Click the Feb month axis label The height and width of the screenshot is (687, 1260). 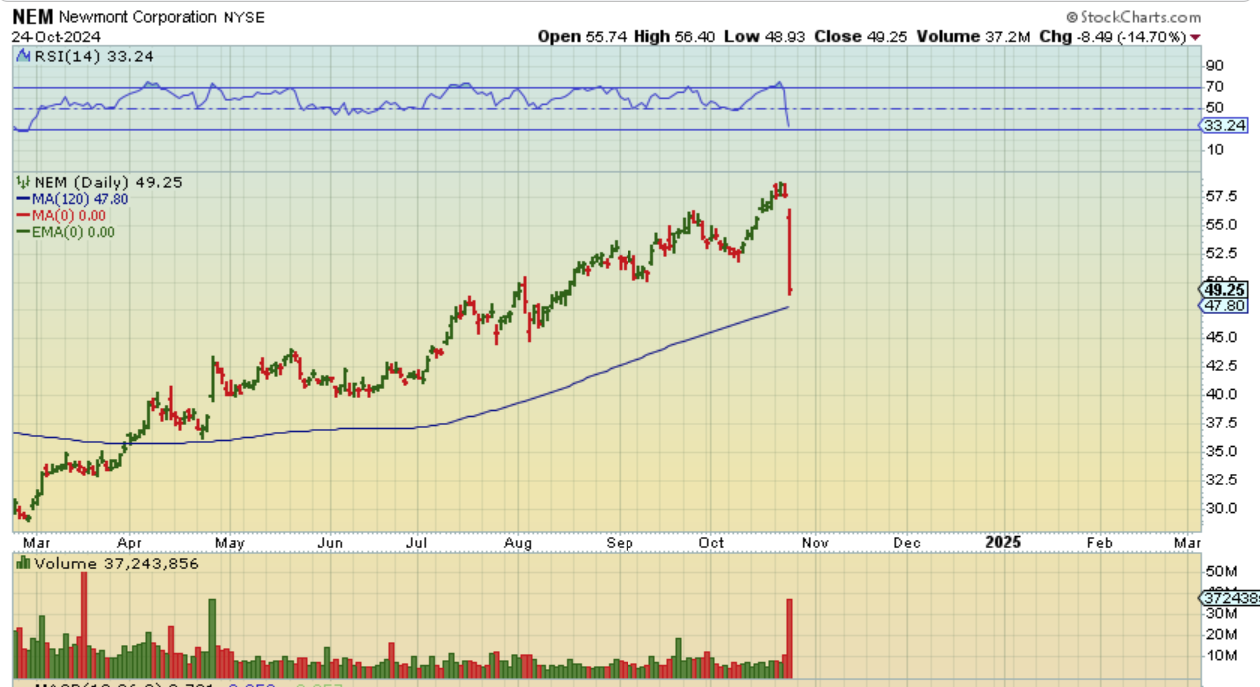pos(1099,542)
